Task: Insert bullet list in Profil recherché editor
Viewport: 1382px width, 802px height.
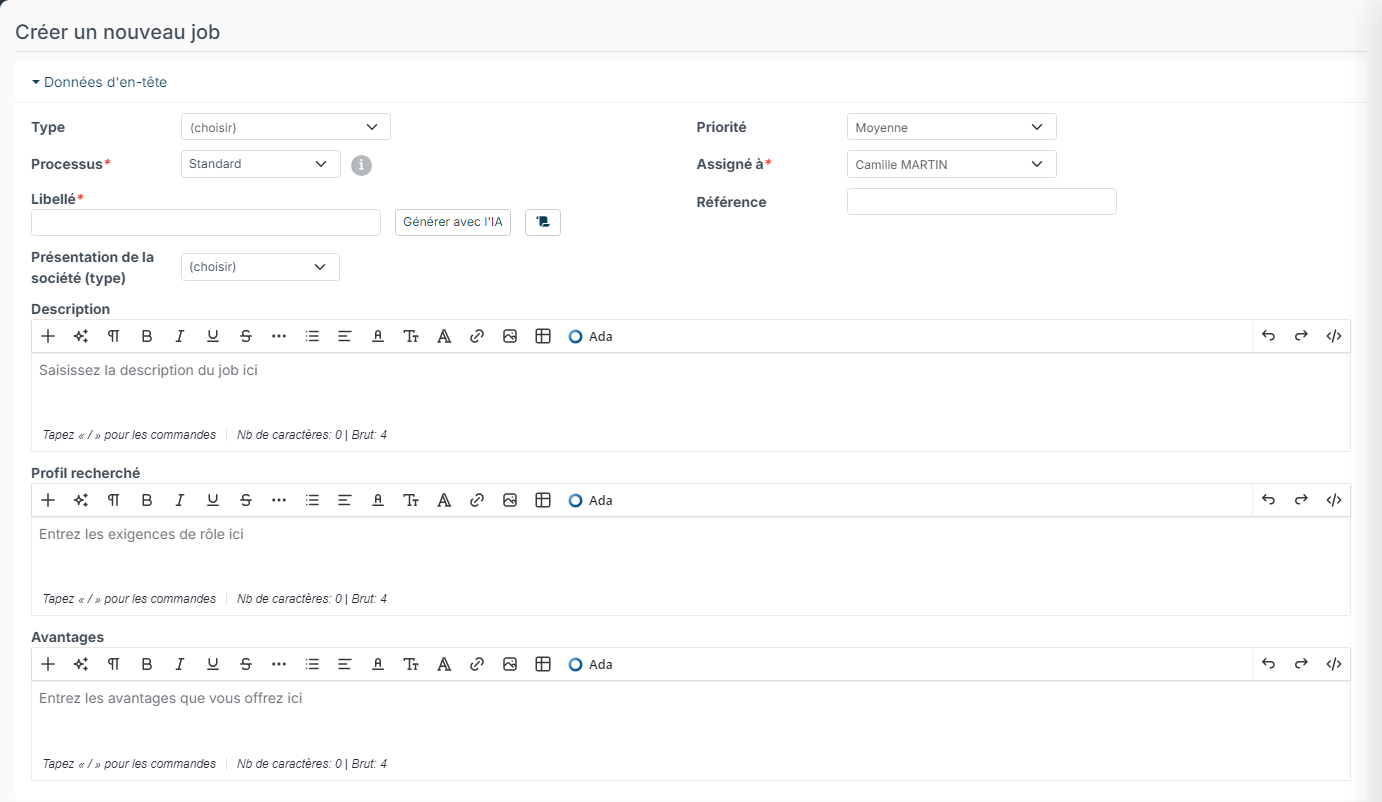Action: pos(312,500)
